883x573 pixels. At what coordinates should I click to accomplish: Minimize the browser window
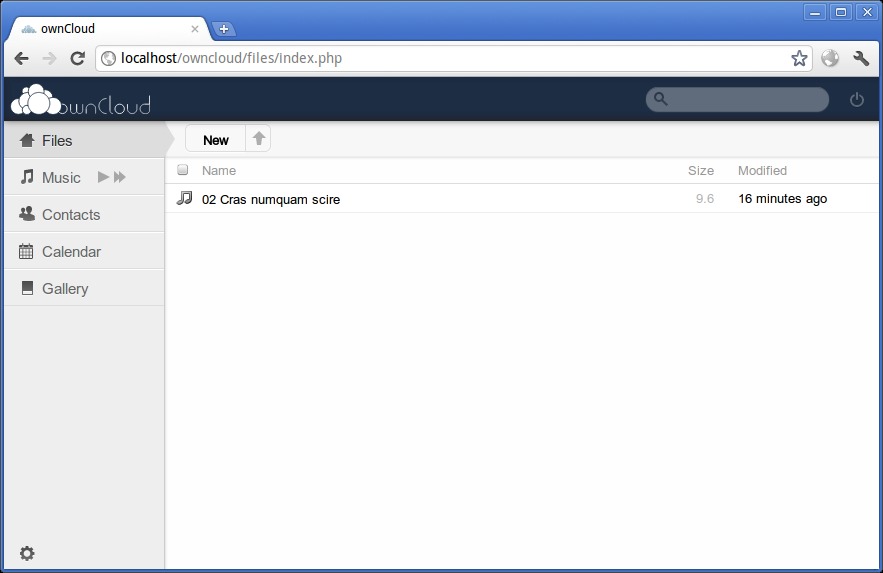[x=814, y=12]
